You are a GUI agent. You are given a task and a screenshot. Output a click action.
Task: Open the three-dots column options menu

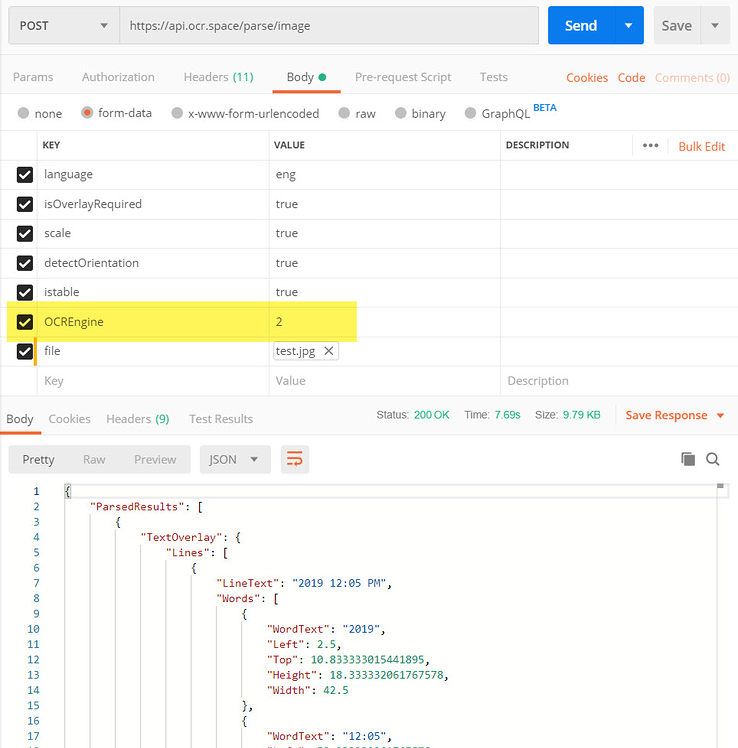(650, 145)
